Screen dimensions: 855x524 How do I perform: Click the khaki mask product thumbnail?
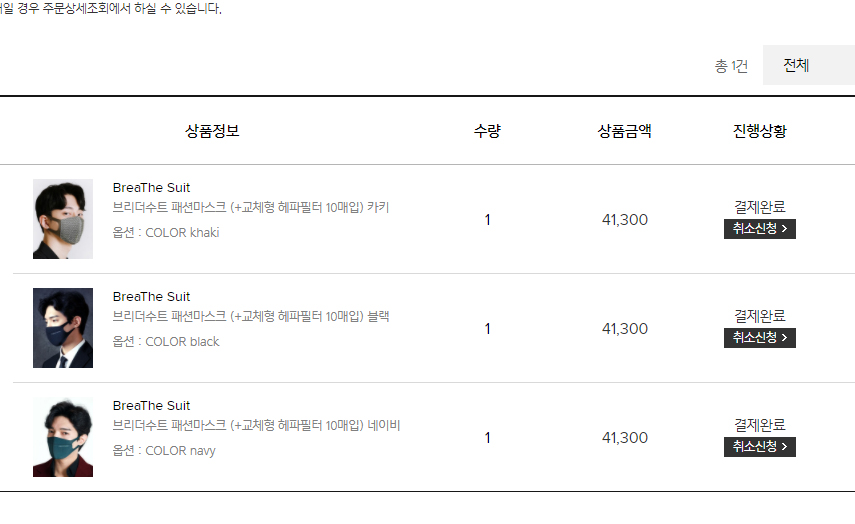tap(63, 219)
